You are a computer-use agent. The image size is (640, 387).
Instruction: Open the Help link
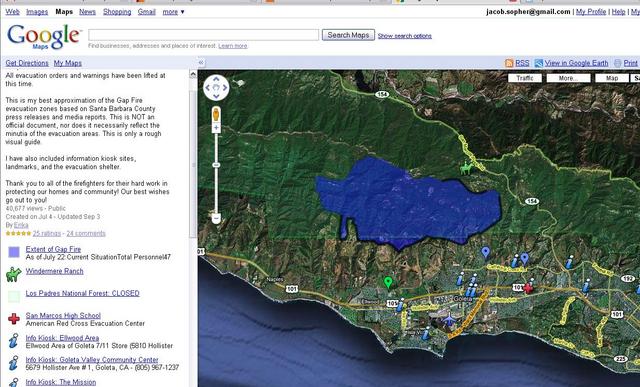pyautogui.click(x=618, y=12)
